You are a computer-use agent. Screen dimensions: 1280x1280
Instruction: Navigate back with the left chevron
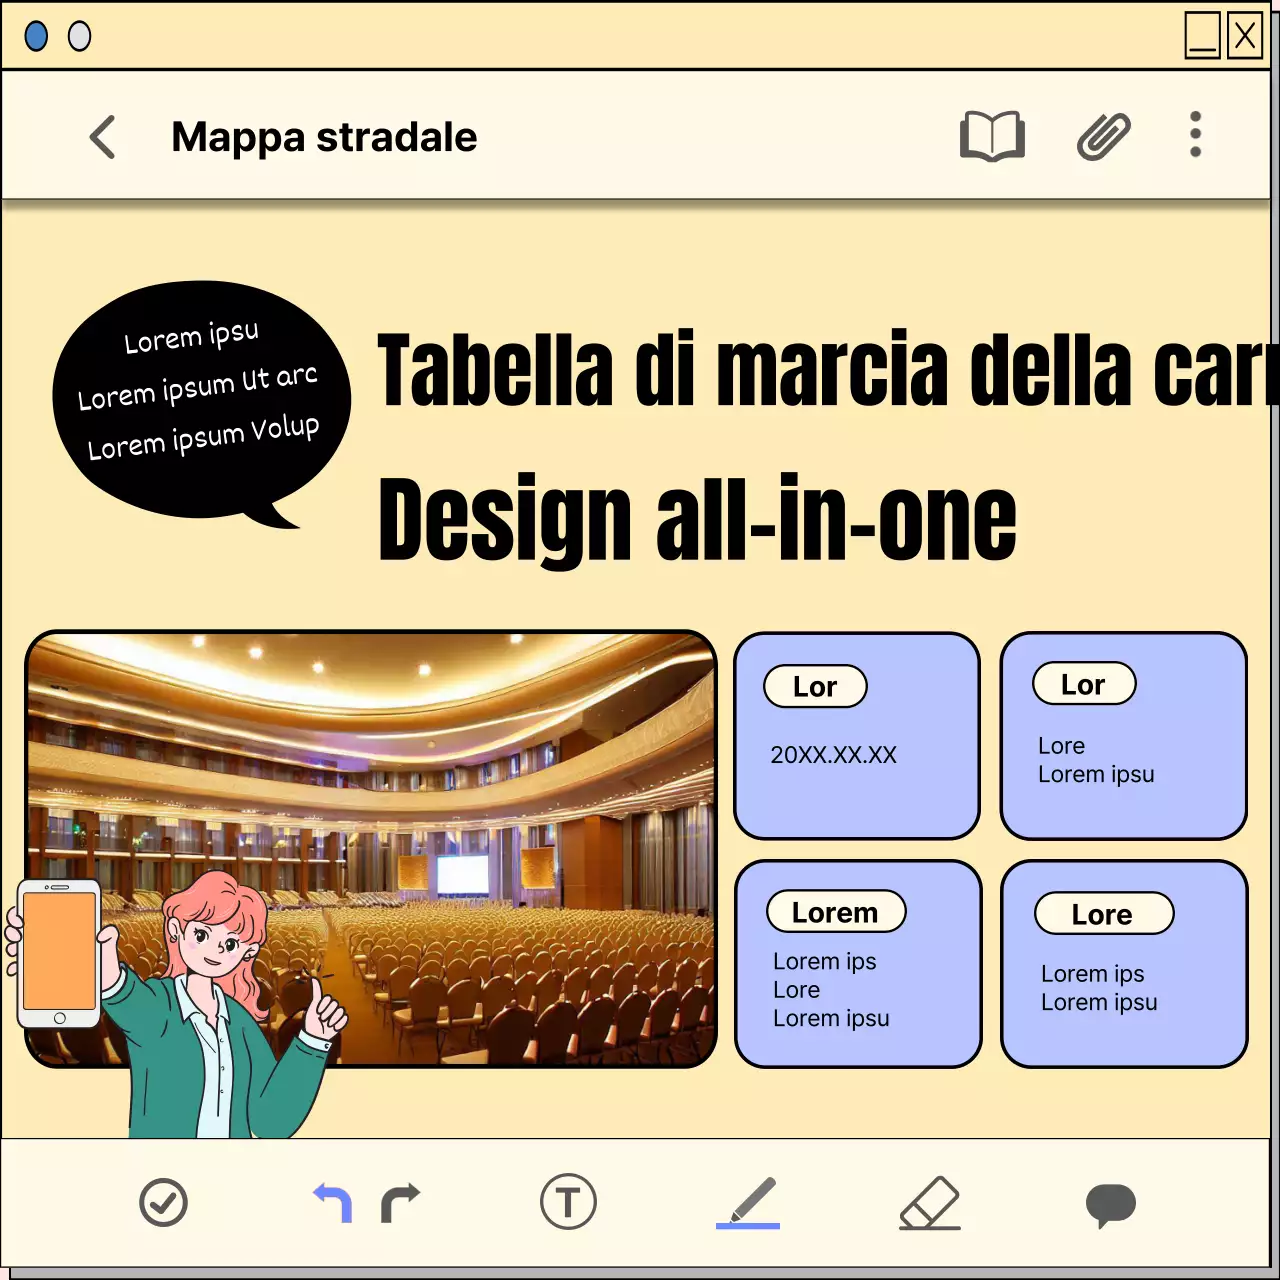click(x=103, y=137)
